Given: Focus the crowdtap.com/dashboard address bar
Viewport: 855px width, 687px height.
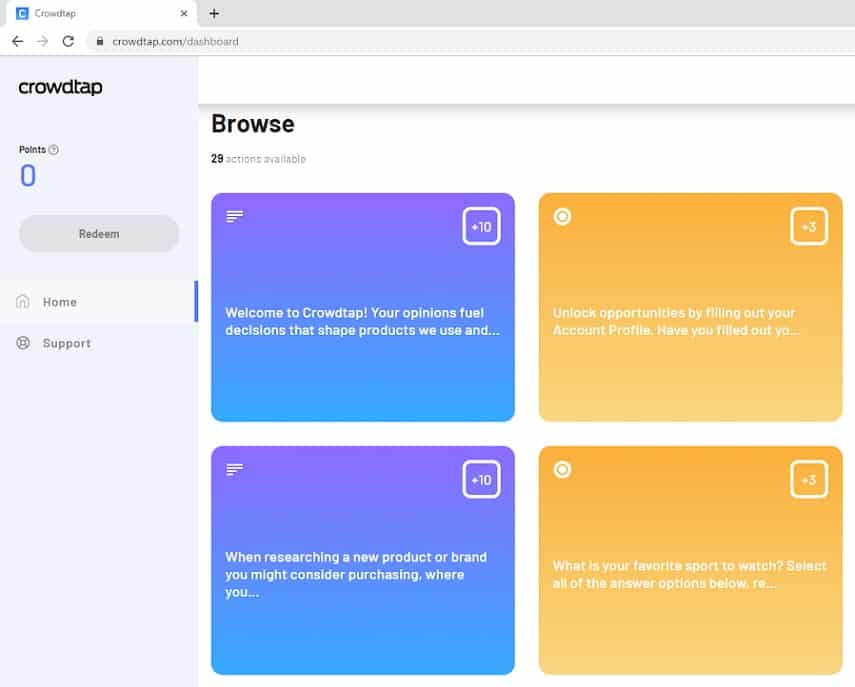Looking at the screenshot, I should (470, 41).
